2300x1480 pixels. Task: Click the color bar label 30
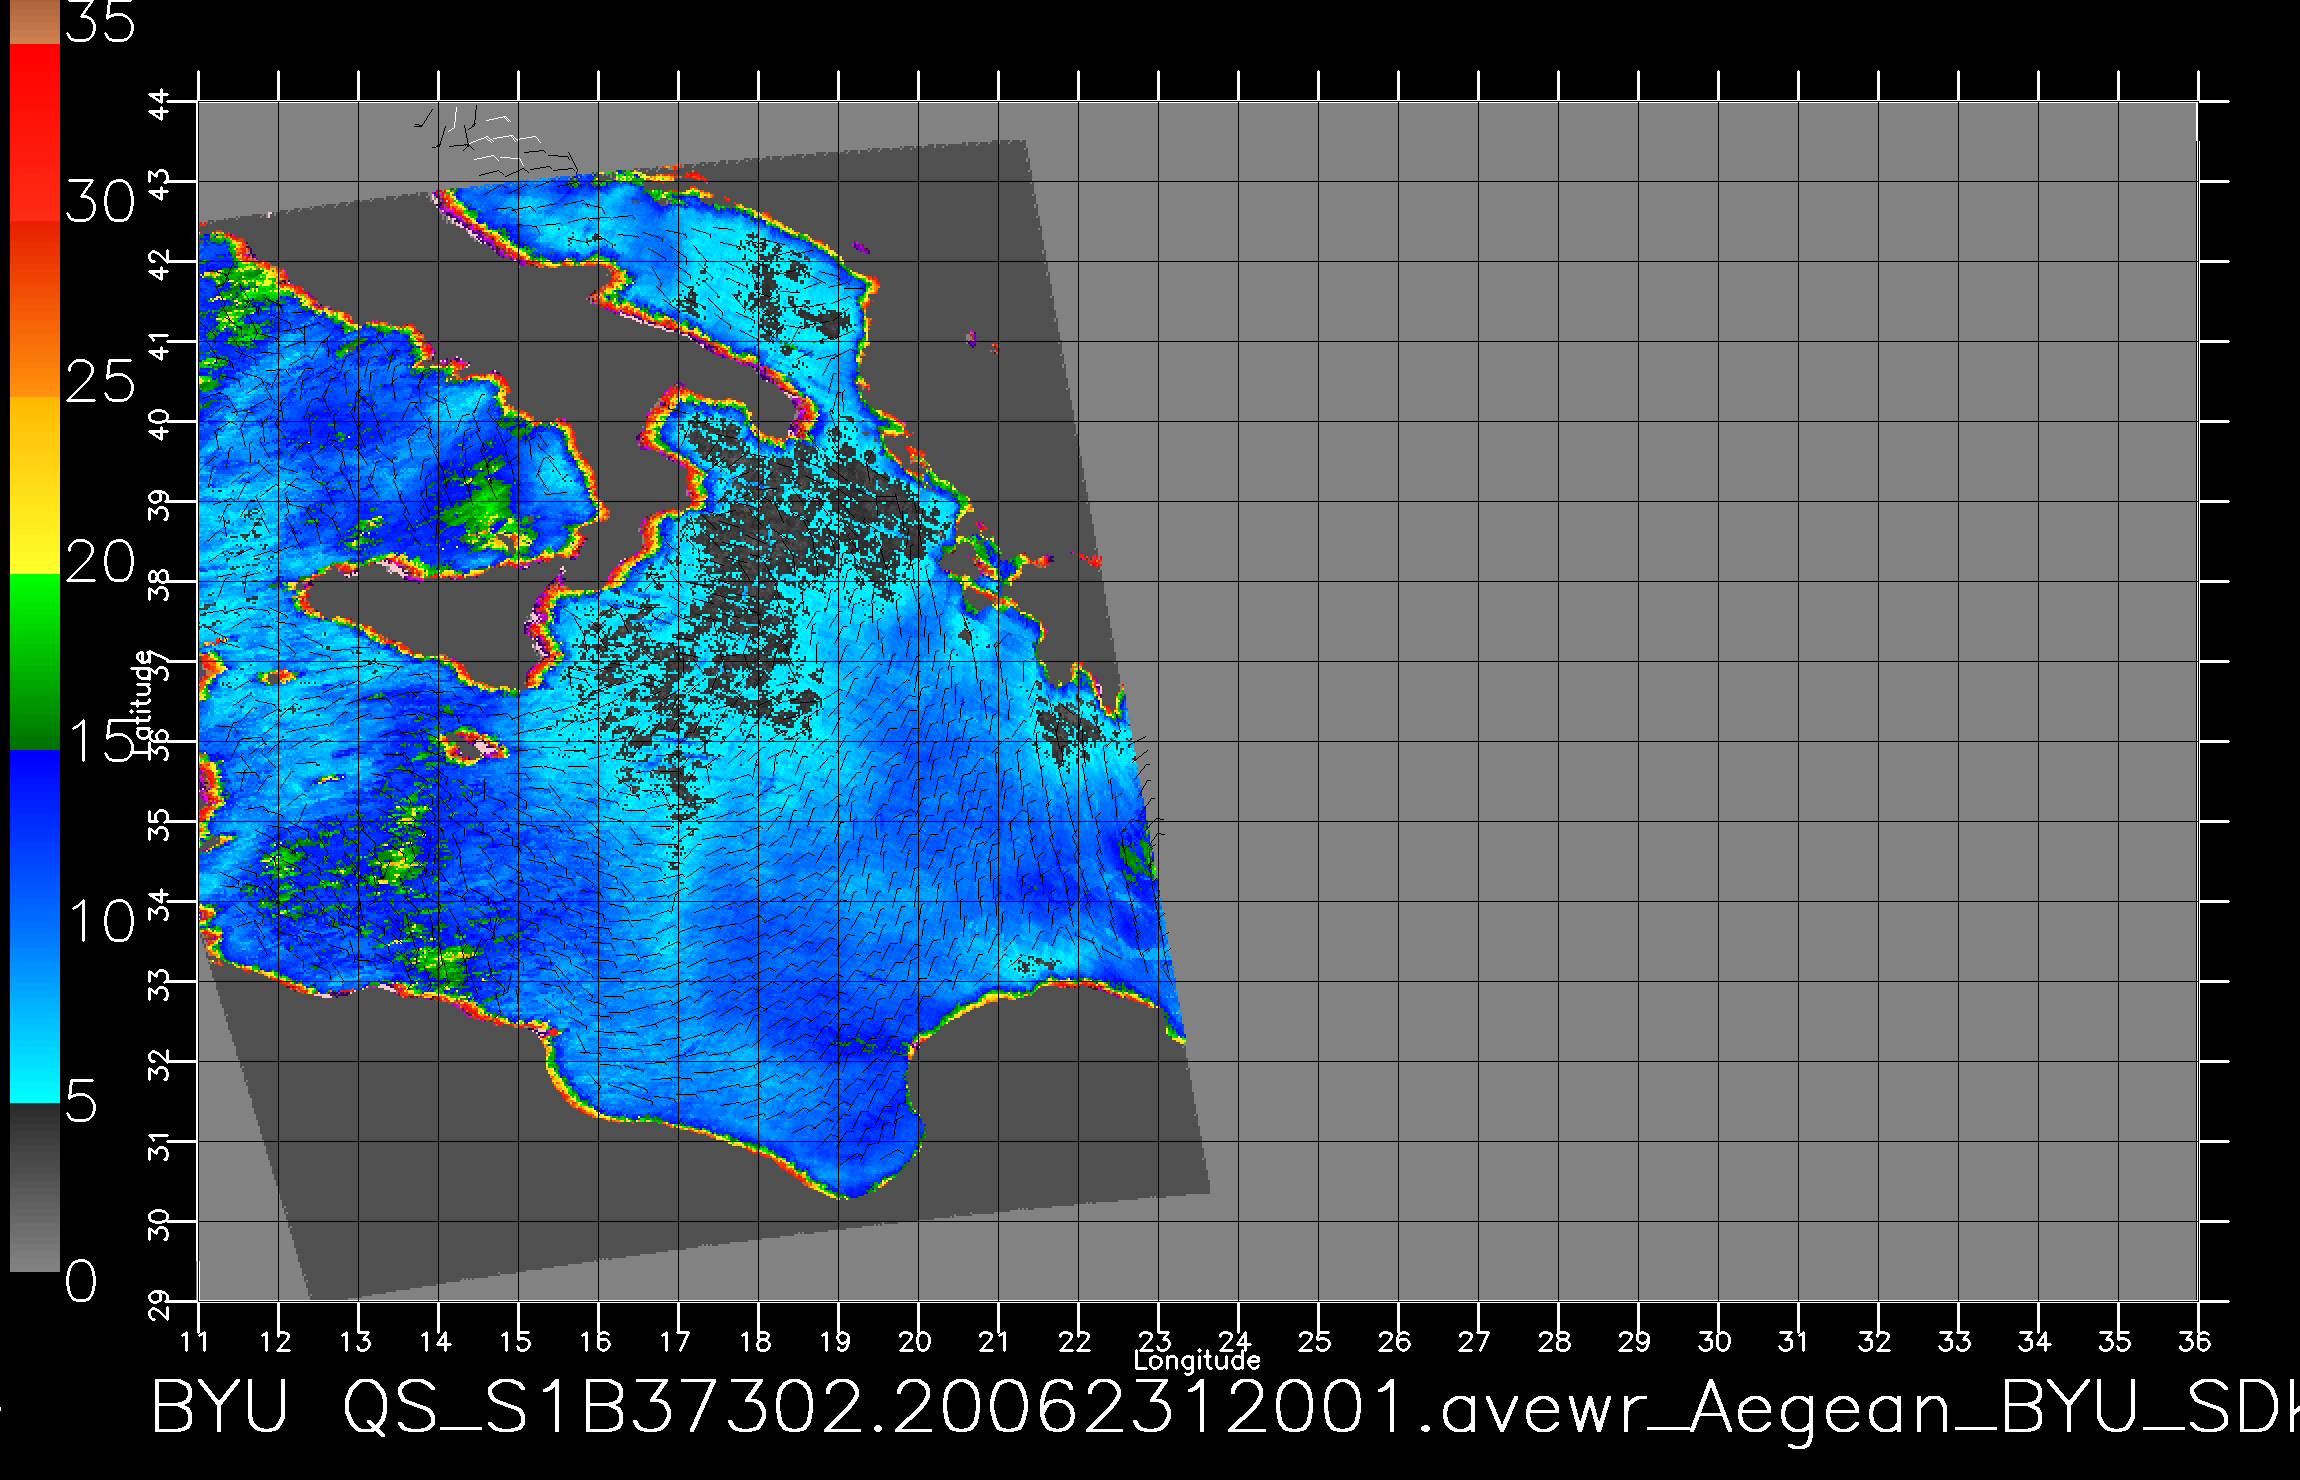coord(100,203)
